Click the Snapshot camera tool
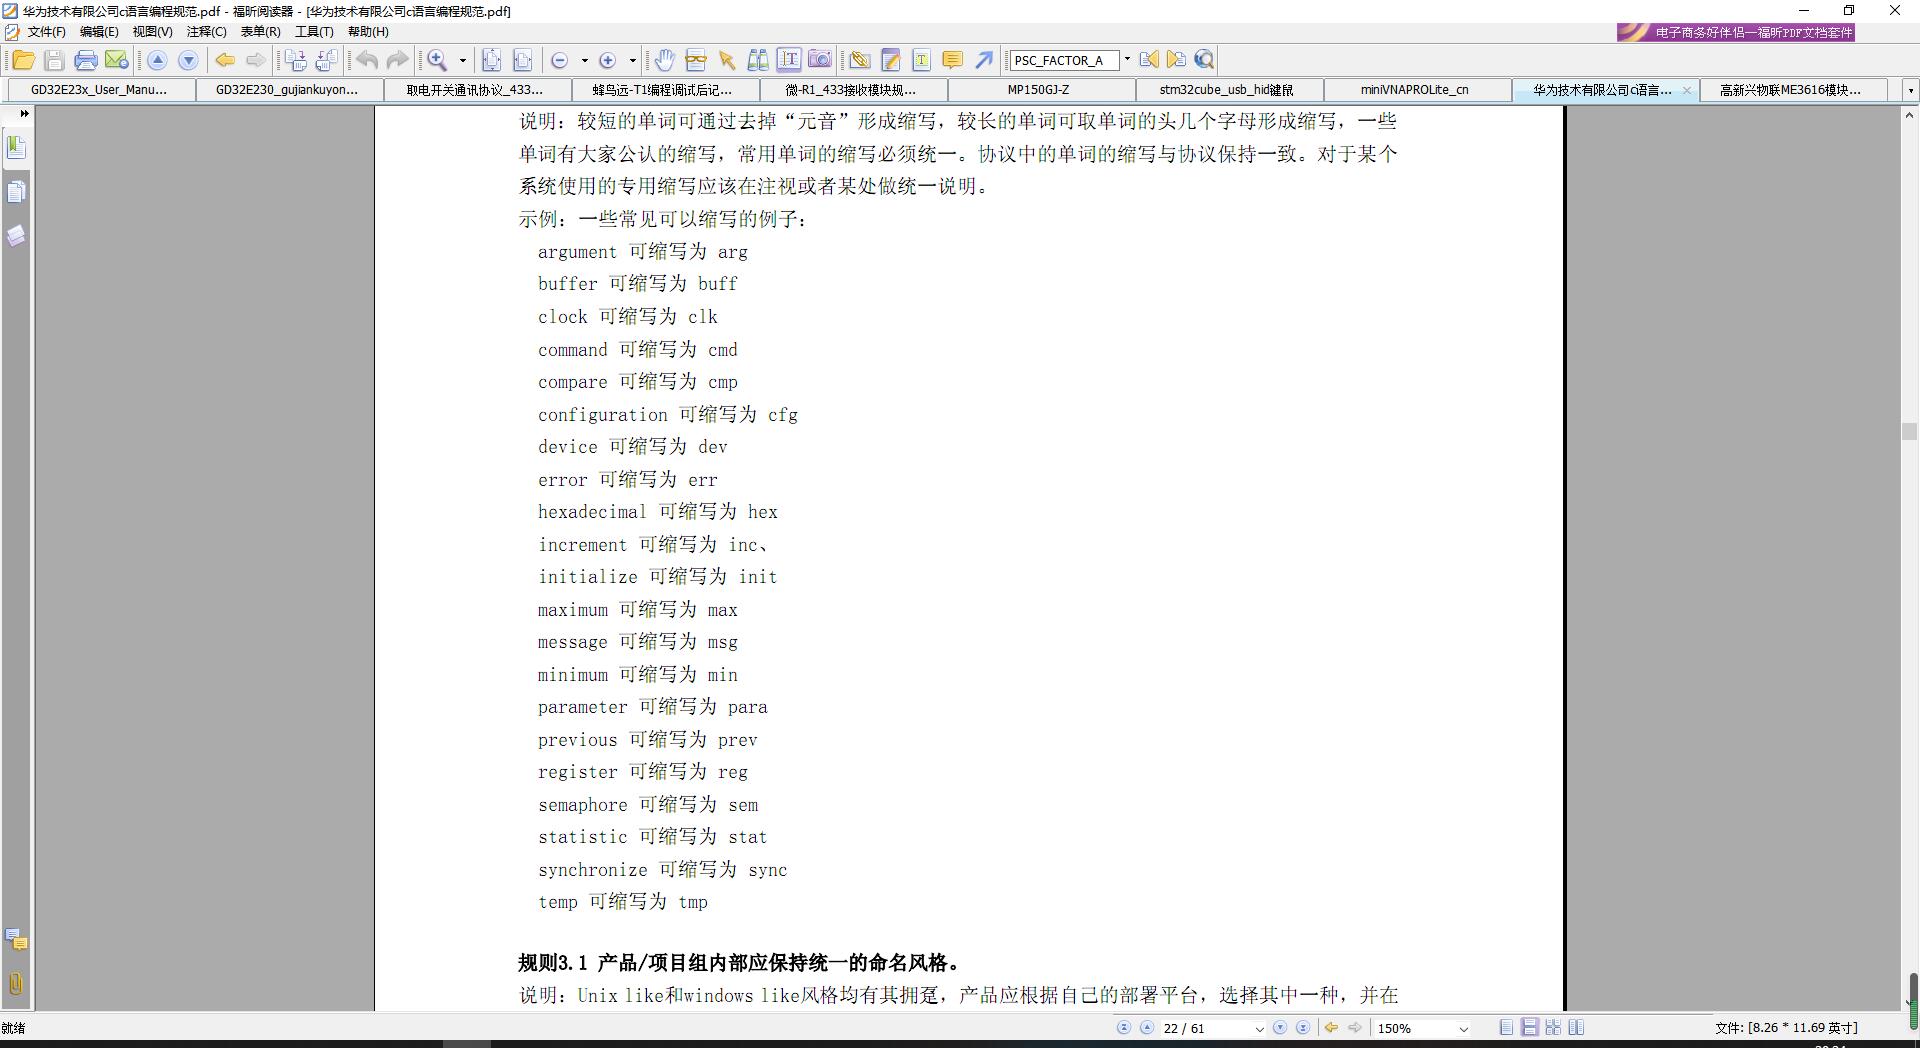 click(820, 60)
